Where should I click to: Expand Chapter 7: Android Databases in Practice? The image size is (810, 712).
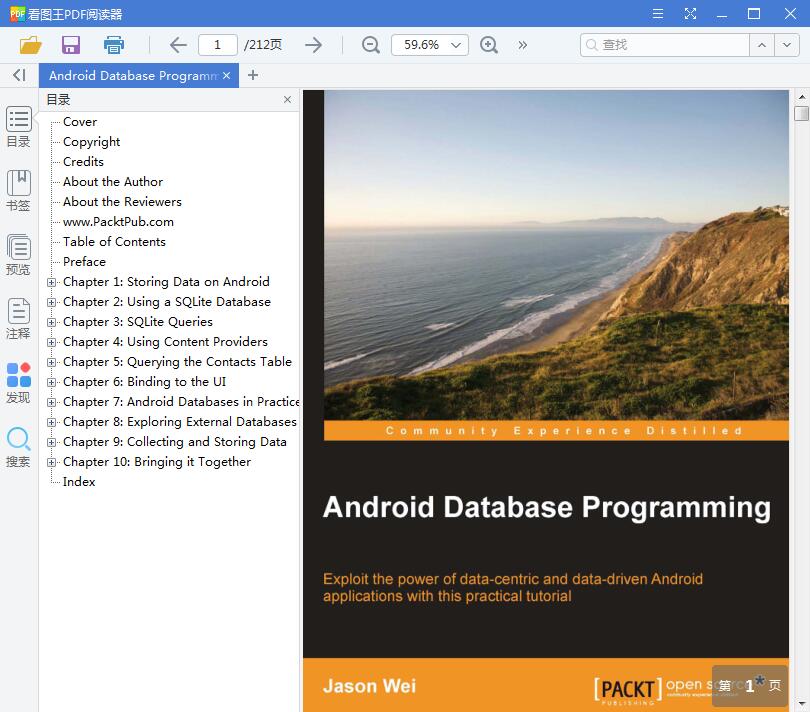51,402
